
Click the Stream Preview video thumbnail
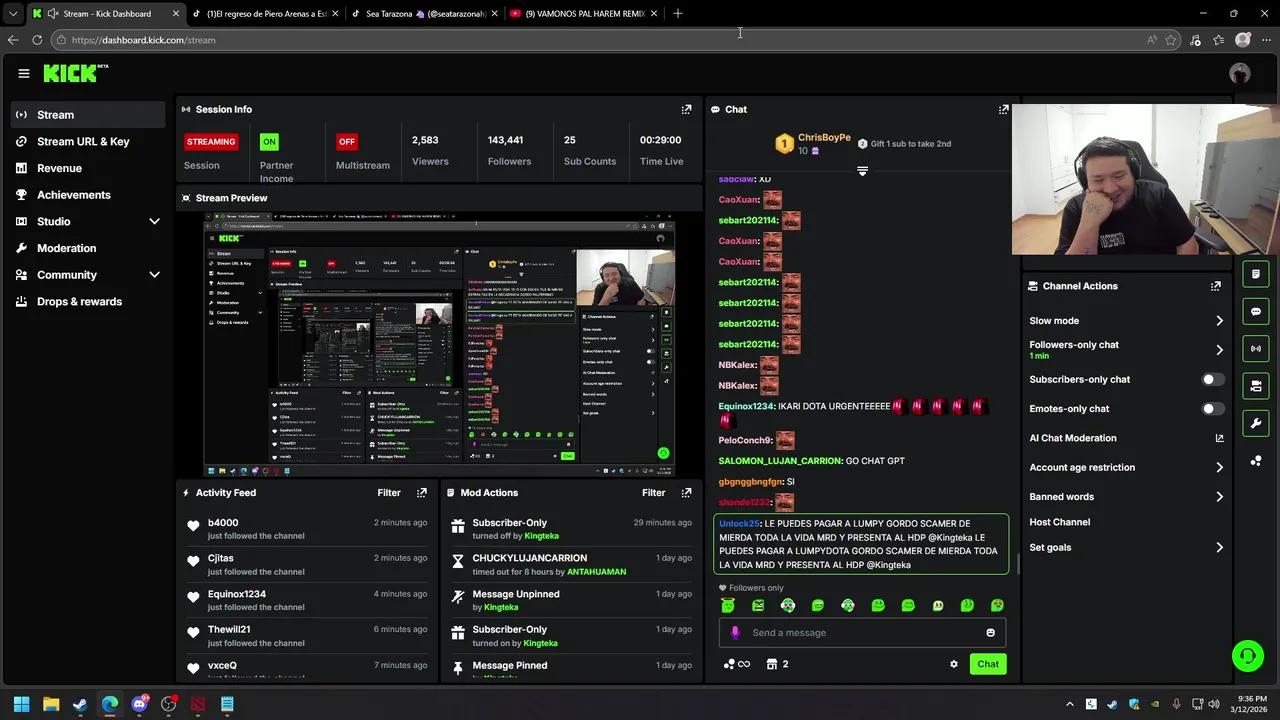click(x=440, y=345)
